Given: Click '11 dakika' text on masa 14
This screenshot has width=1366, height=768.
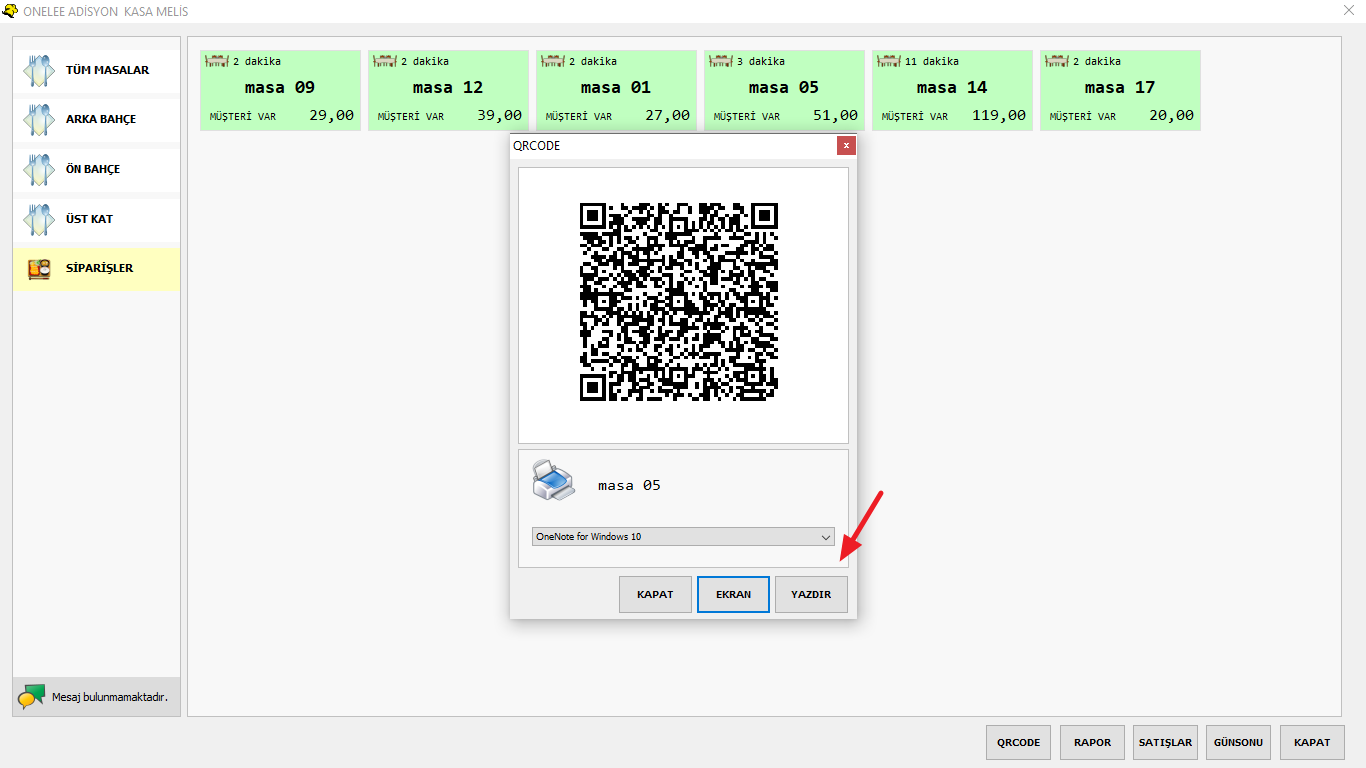Looking at the screenshot, I should pos(932,62).
